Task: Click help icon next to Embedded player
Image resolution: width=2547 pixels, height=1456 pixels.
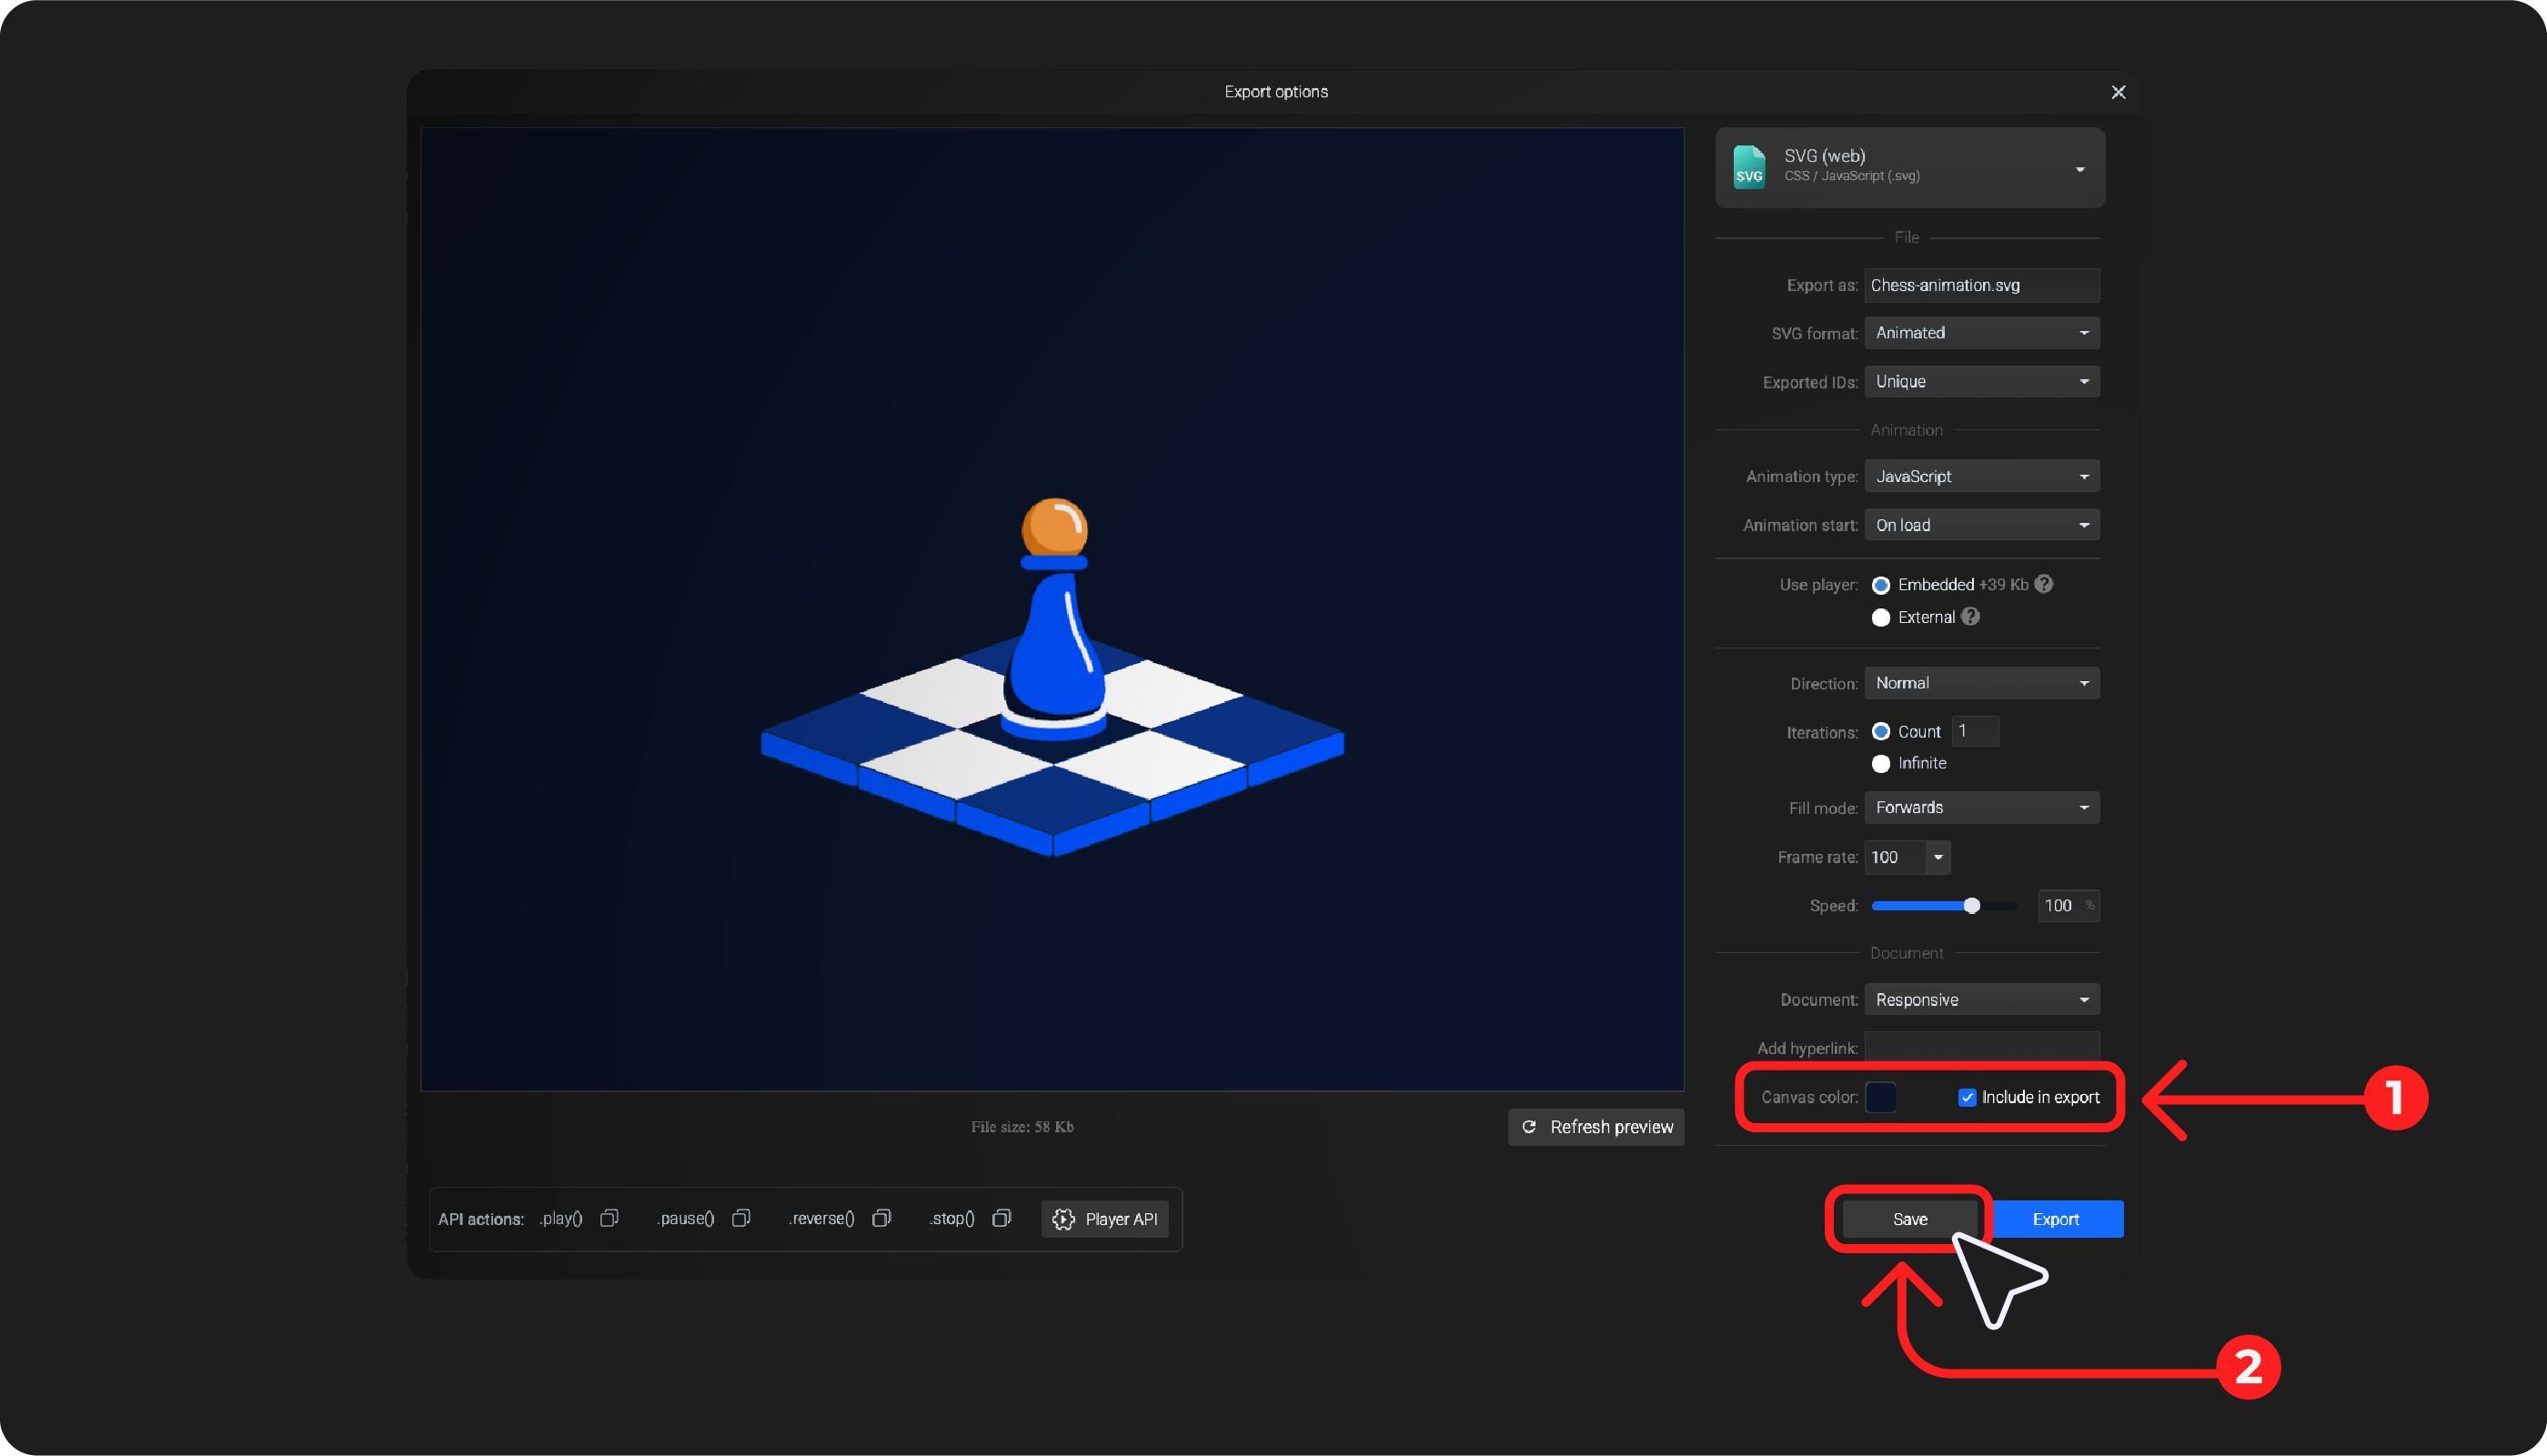Action: tap(2044, 584)
